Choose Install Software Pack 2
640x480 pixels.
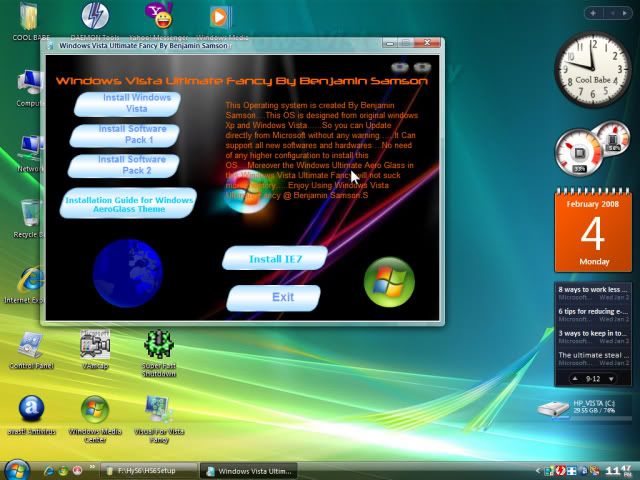[x=124, y=166]
